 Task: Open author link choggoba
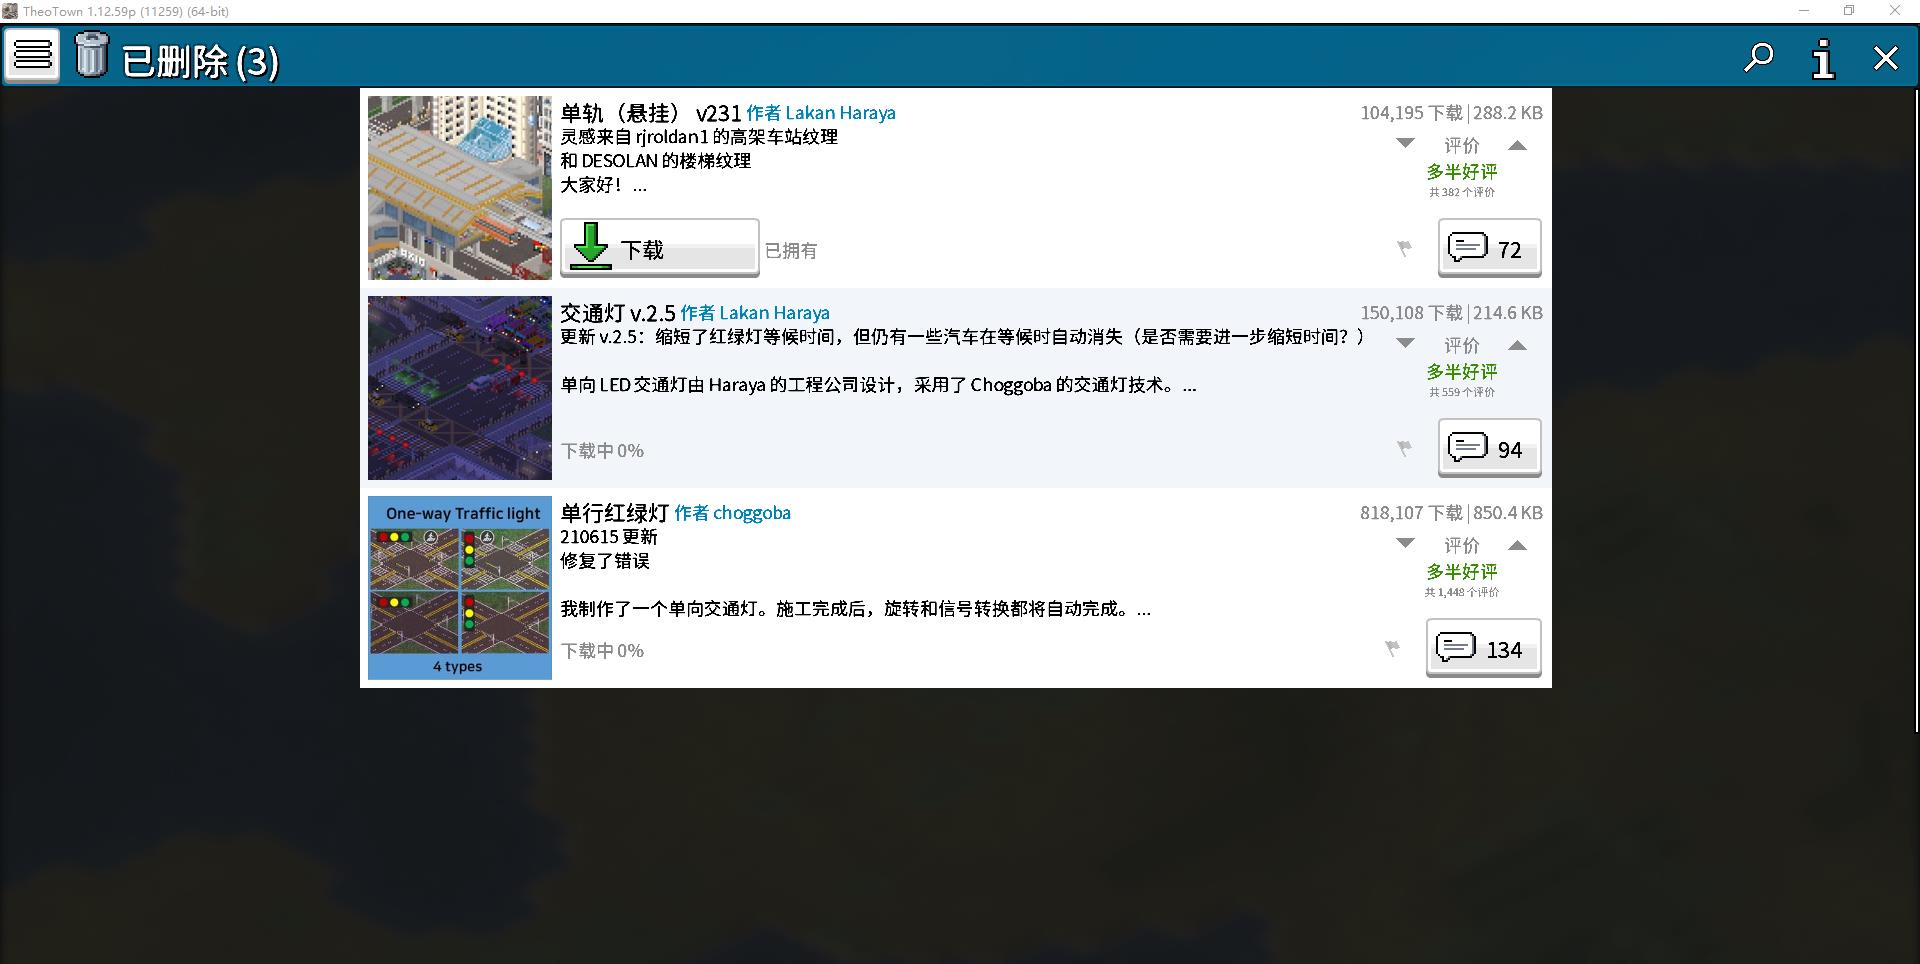pos(751,513)
